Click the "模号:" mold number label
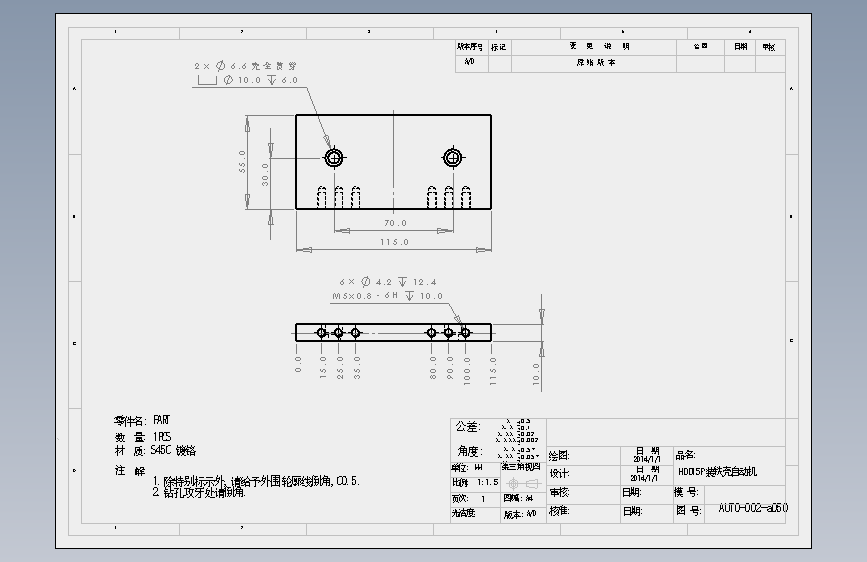 [686, 492]
